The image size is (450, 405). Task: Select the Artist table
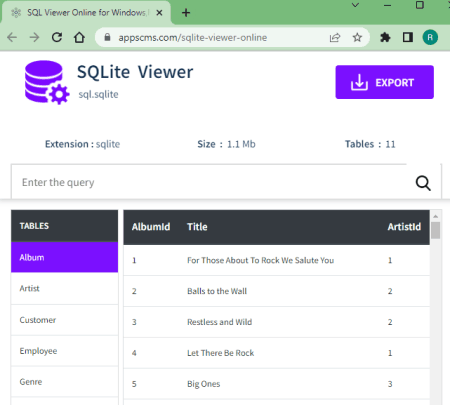[x=64, y=288]
